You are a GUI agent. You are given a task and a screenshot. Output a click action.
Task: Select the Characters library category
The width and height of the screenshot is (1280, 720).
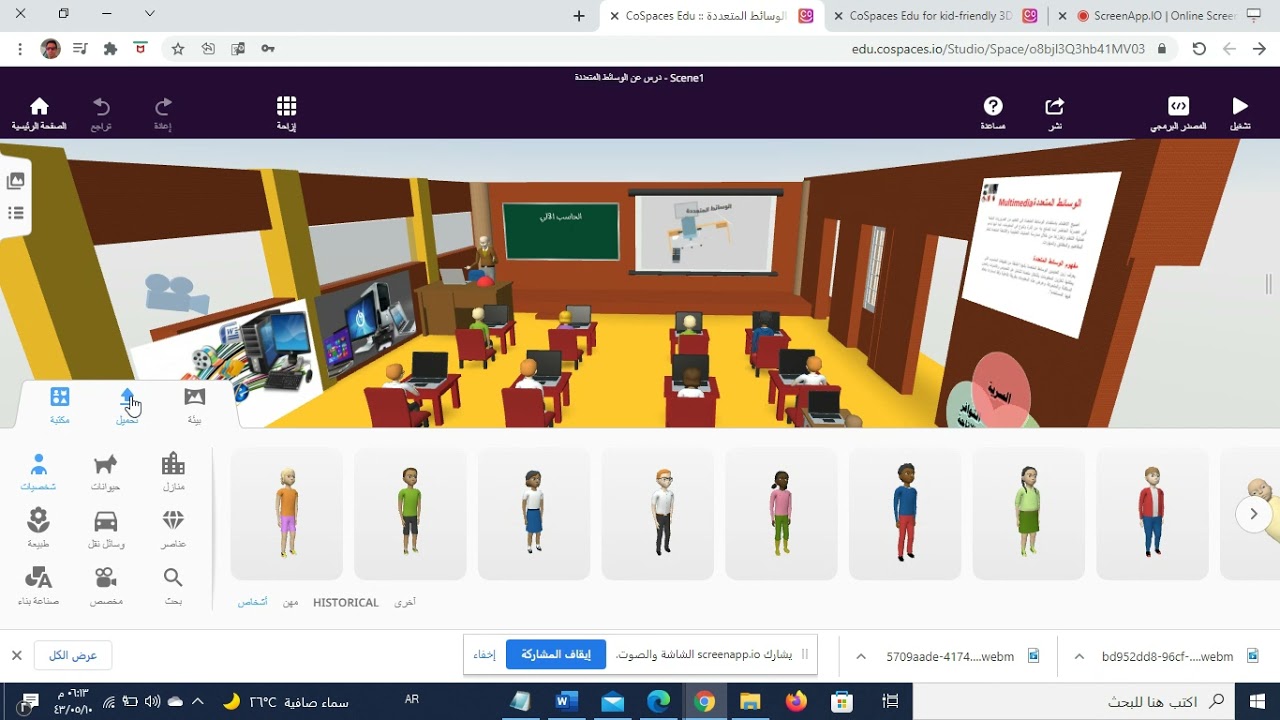[38, 472]
